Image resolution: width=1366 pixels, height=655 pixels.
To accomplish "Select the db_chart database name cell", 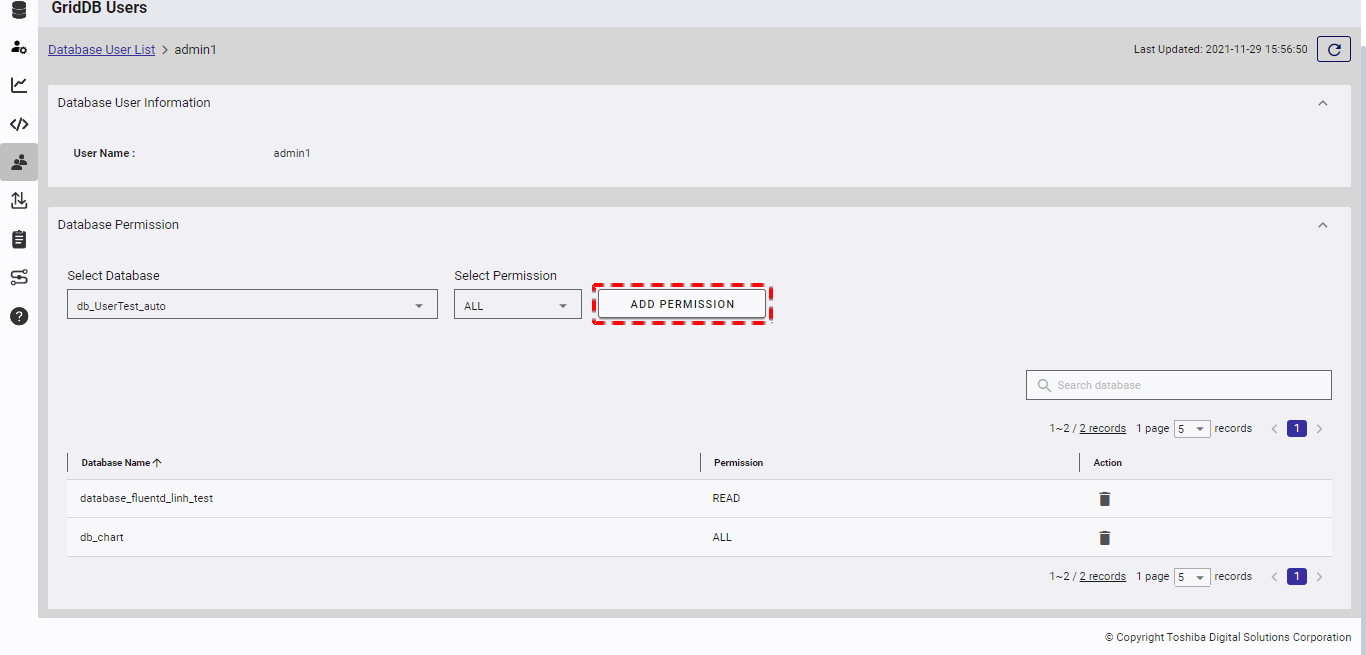I will (102, 538).
